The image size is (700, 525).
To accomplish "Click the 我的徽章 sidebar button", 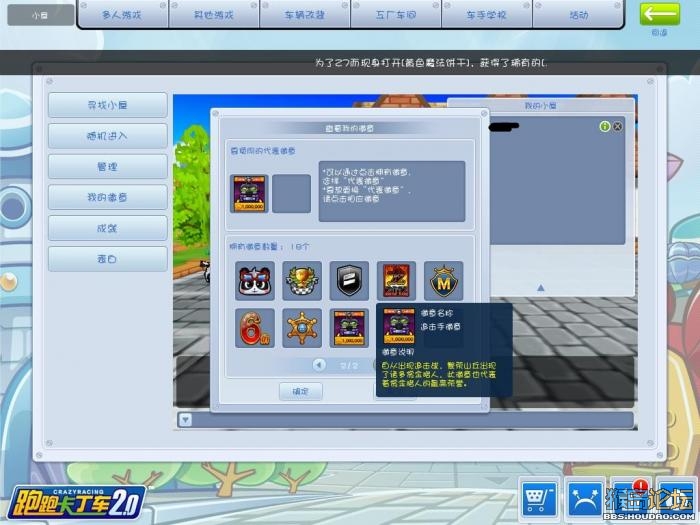I will pyautogui.click(x=108, y=197).
